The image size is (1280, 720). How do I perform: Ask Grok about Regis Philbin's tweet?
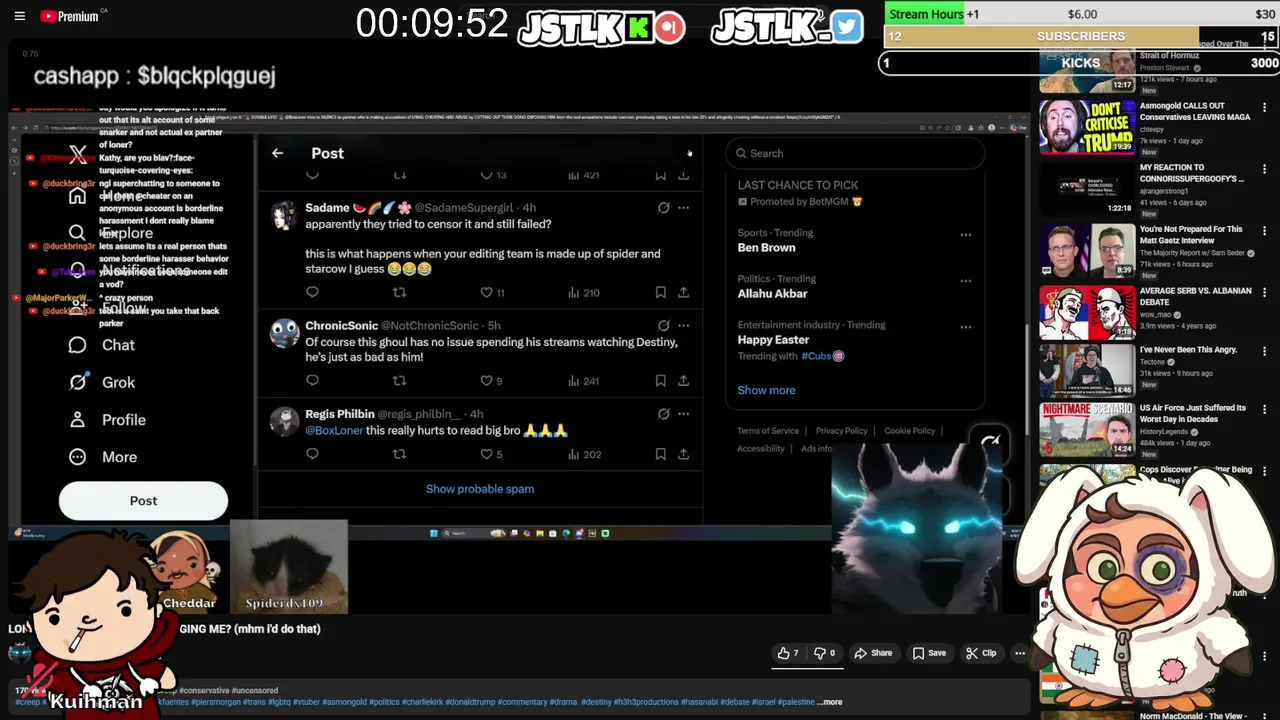[x=663, y=413]
